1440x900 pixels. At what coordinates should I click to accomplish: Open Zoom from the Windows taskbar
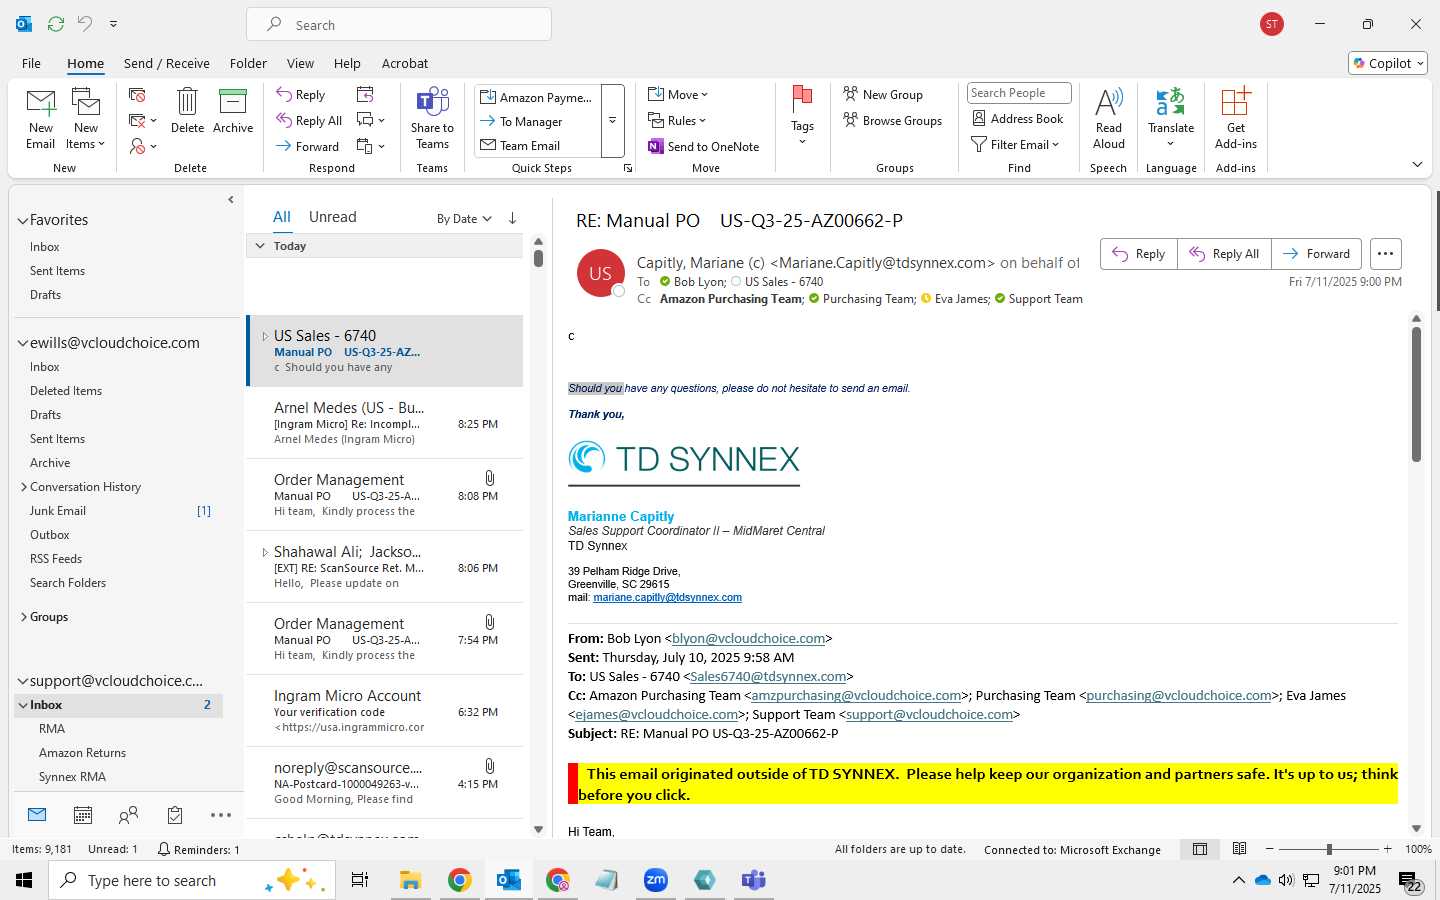[x=656, y=880]
